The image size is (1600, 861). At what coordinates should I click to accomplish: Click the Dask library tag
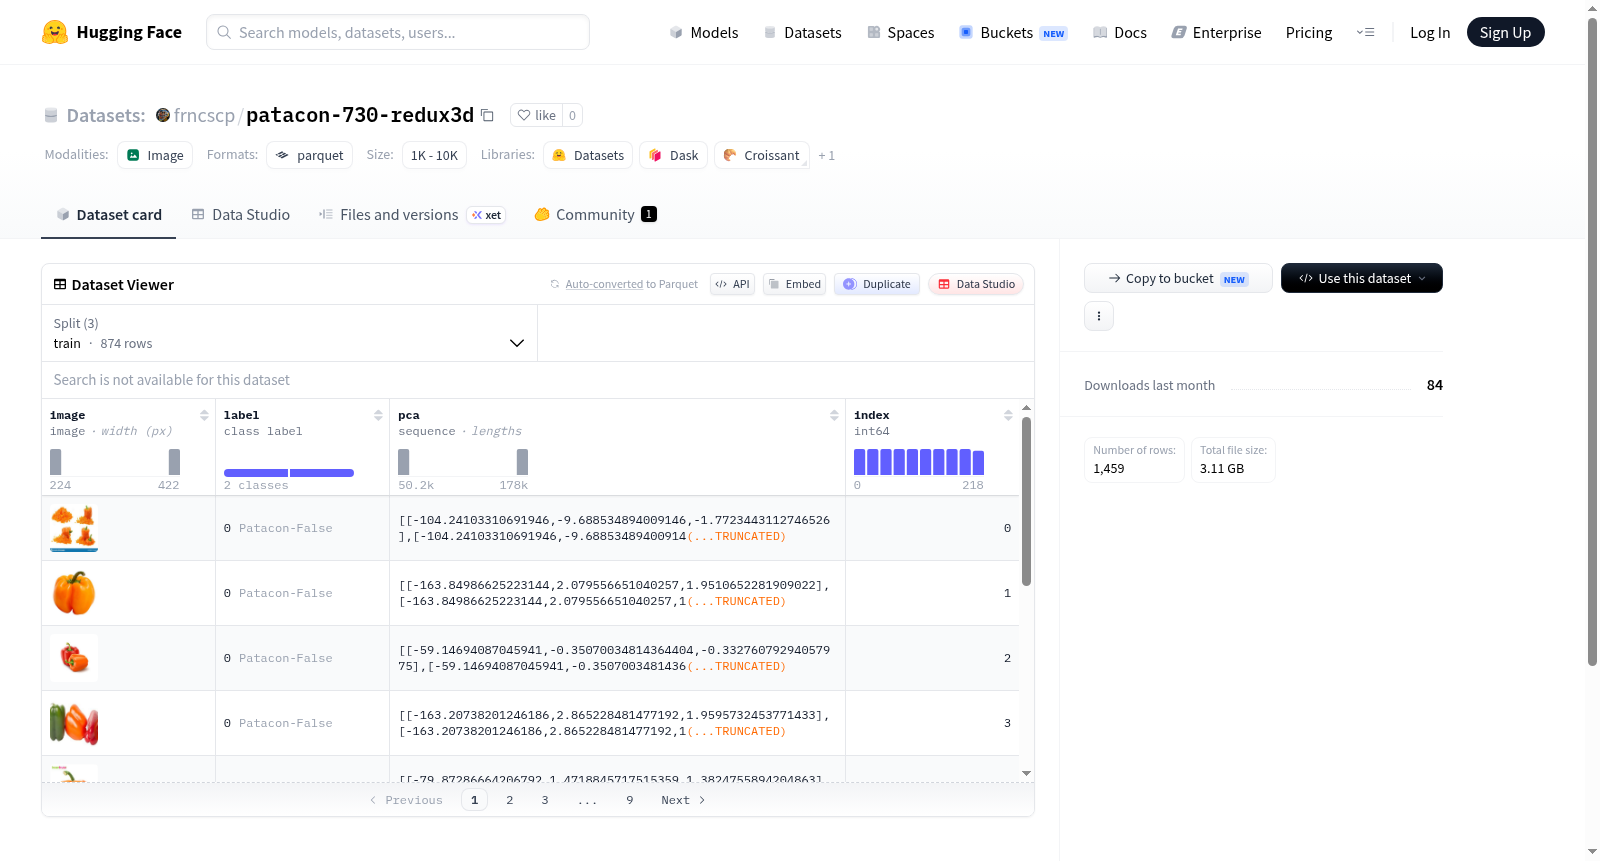[674, 155]
